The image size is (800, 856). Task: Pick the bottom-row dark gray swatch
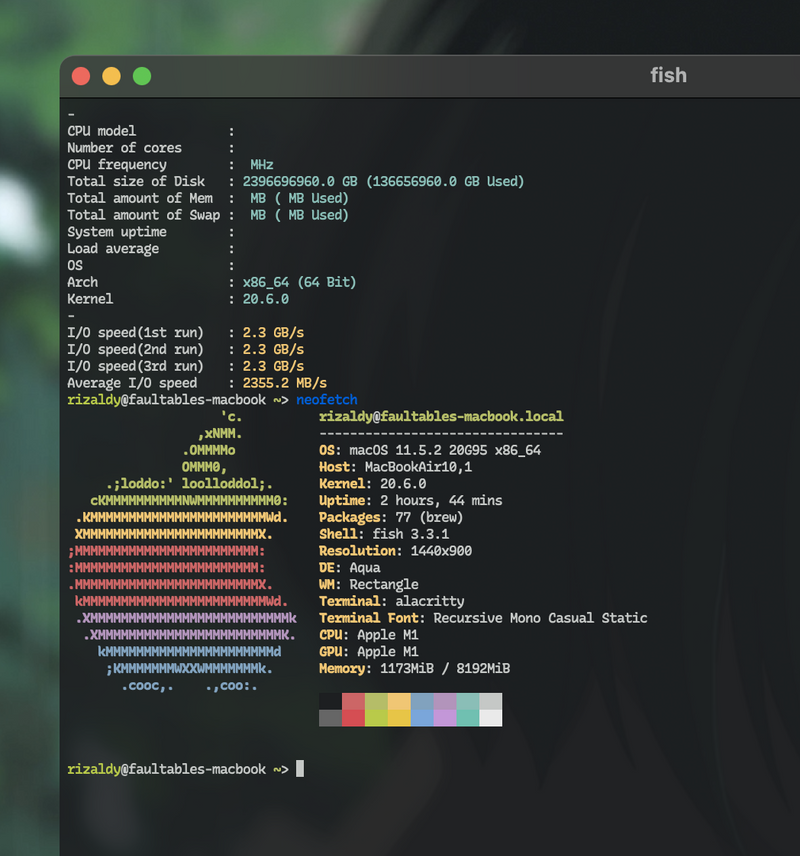click(x=330, y=717)
